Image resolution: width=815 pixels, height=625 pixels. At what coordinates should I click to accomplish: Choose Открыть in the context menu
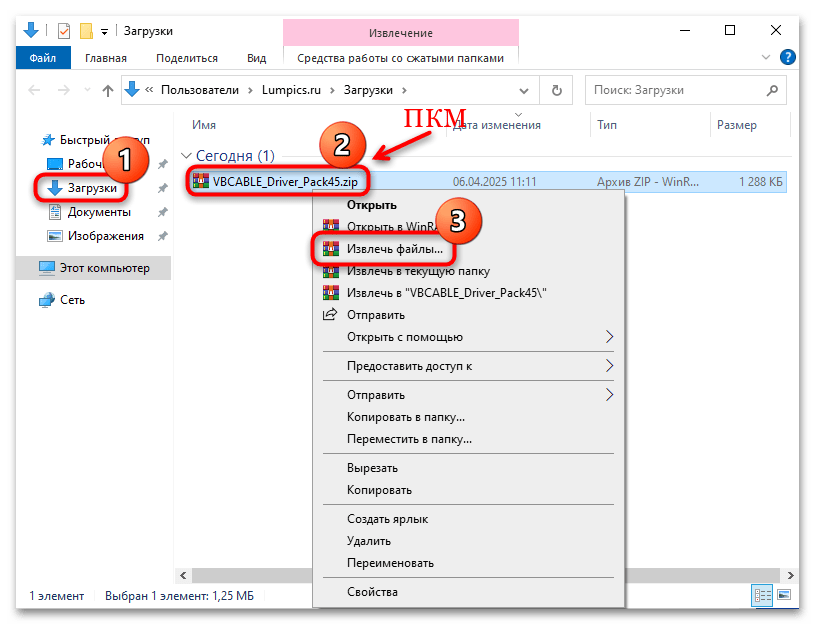tap(371, 205)
